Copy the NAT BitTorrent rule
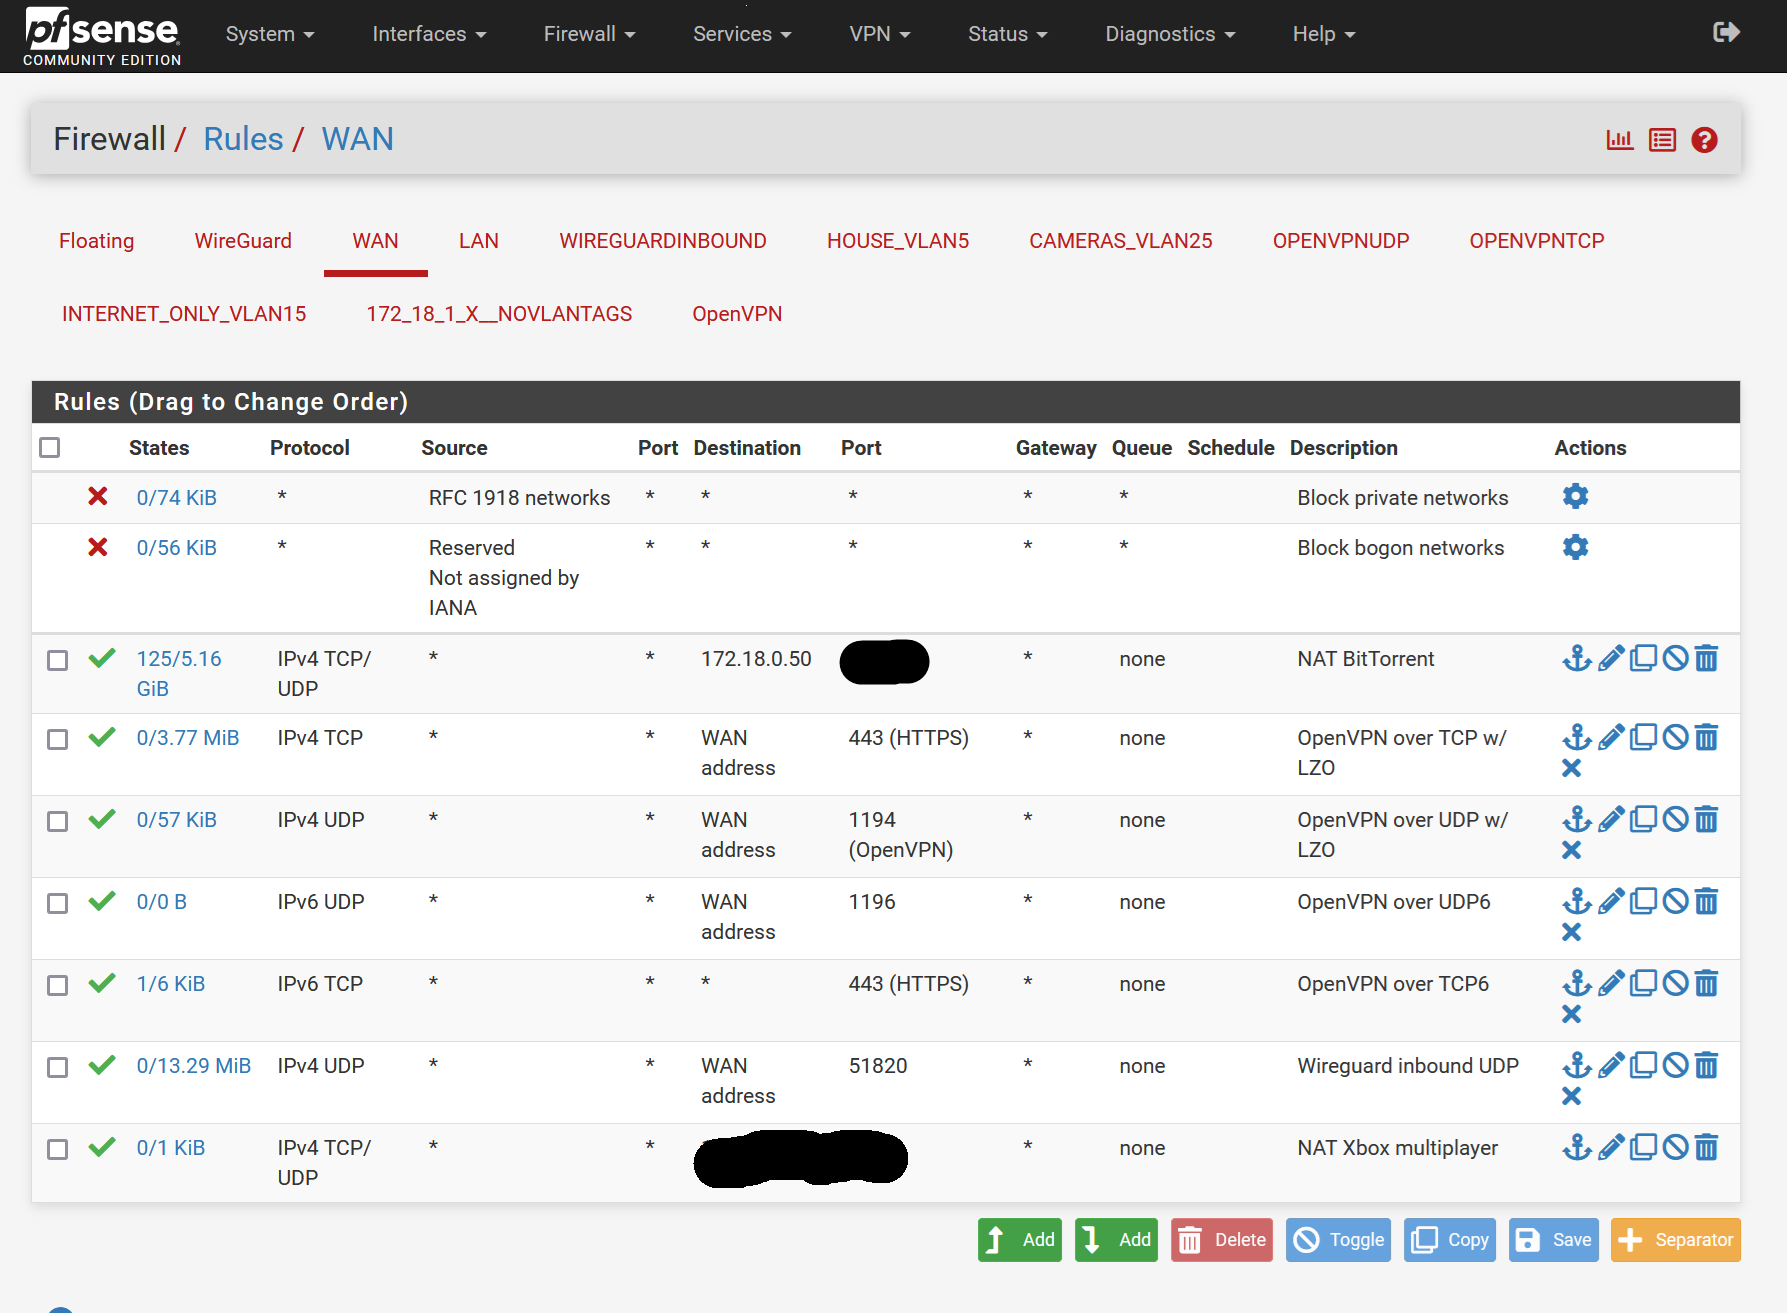1787x1313 pixels. tap(1643, 658)
